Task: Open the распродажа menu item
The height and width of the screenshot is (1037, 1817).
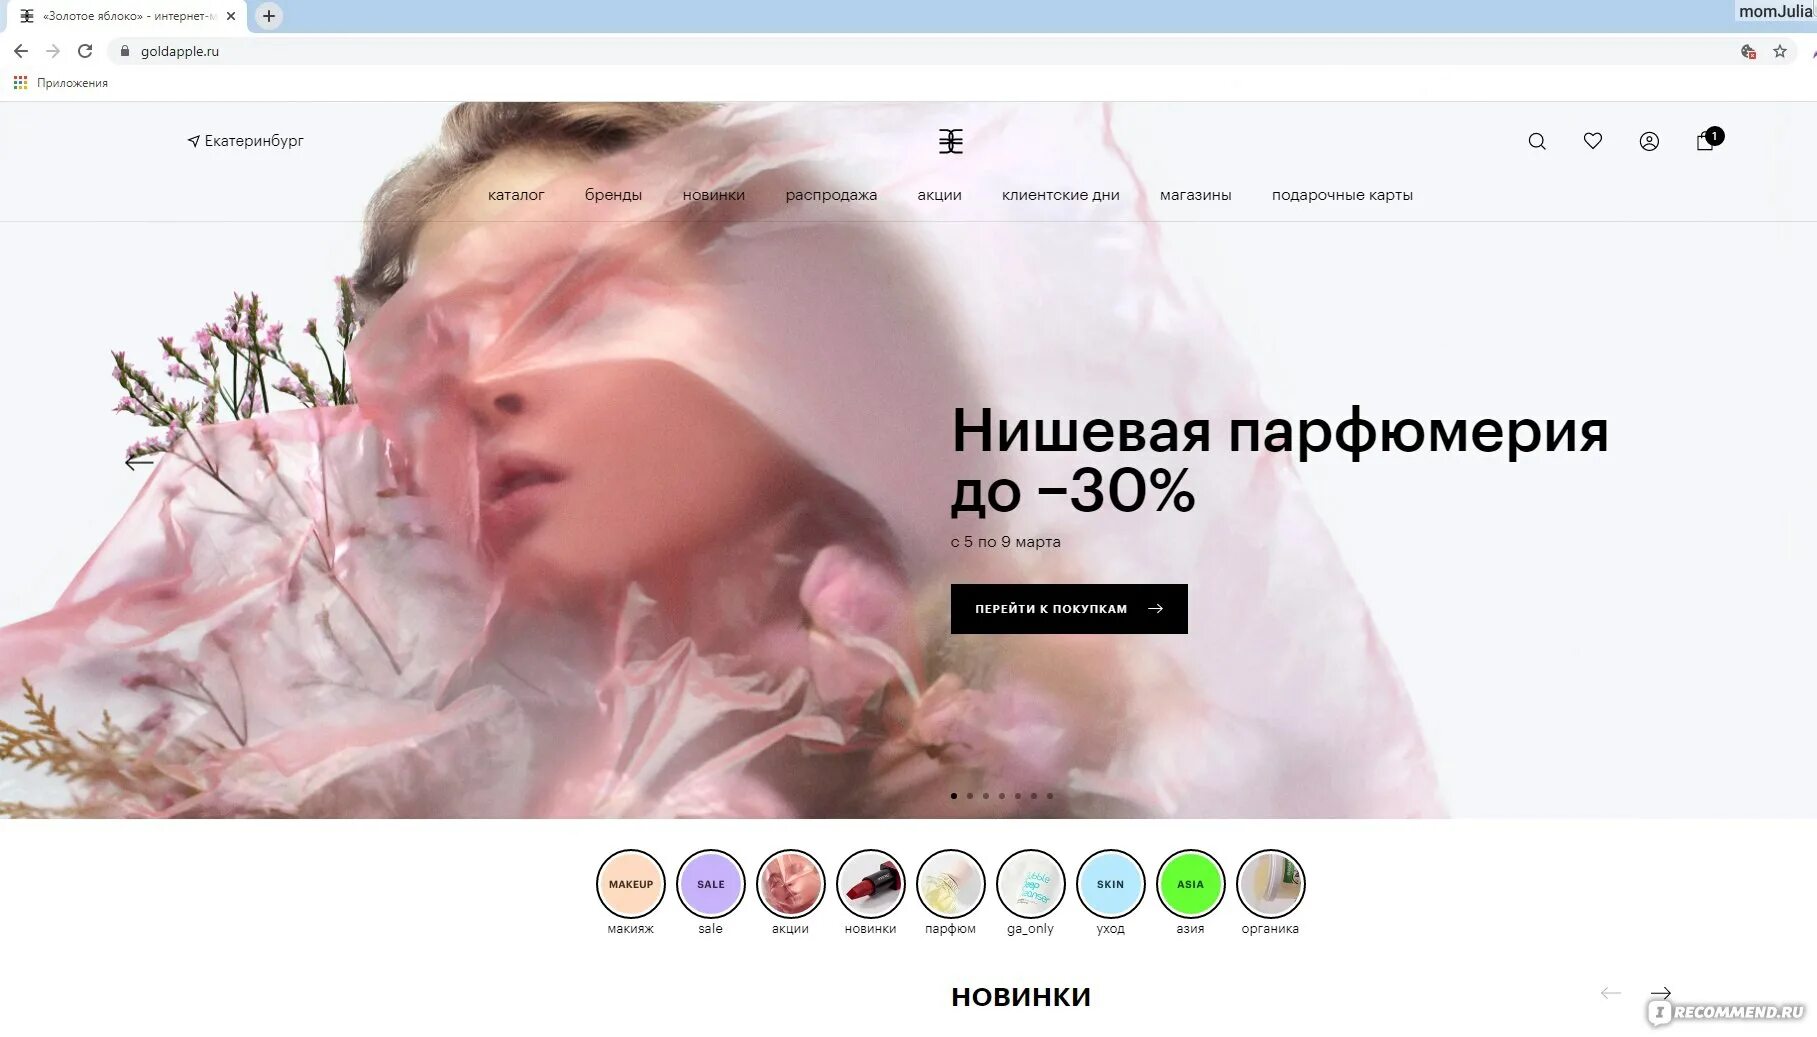Action: 831,195
